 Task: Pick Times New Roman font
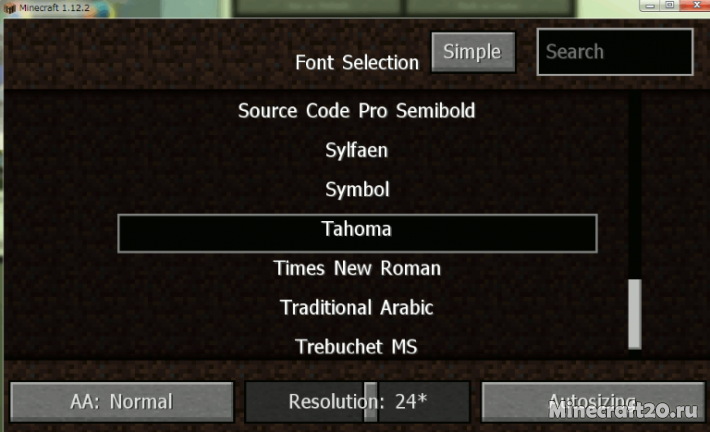tap(357, 269)
